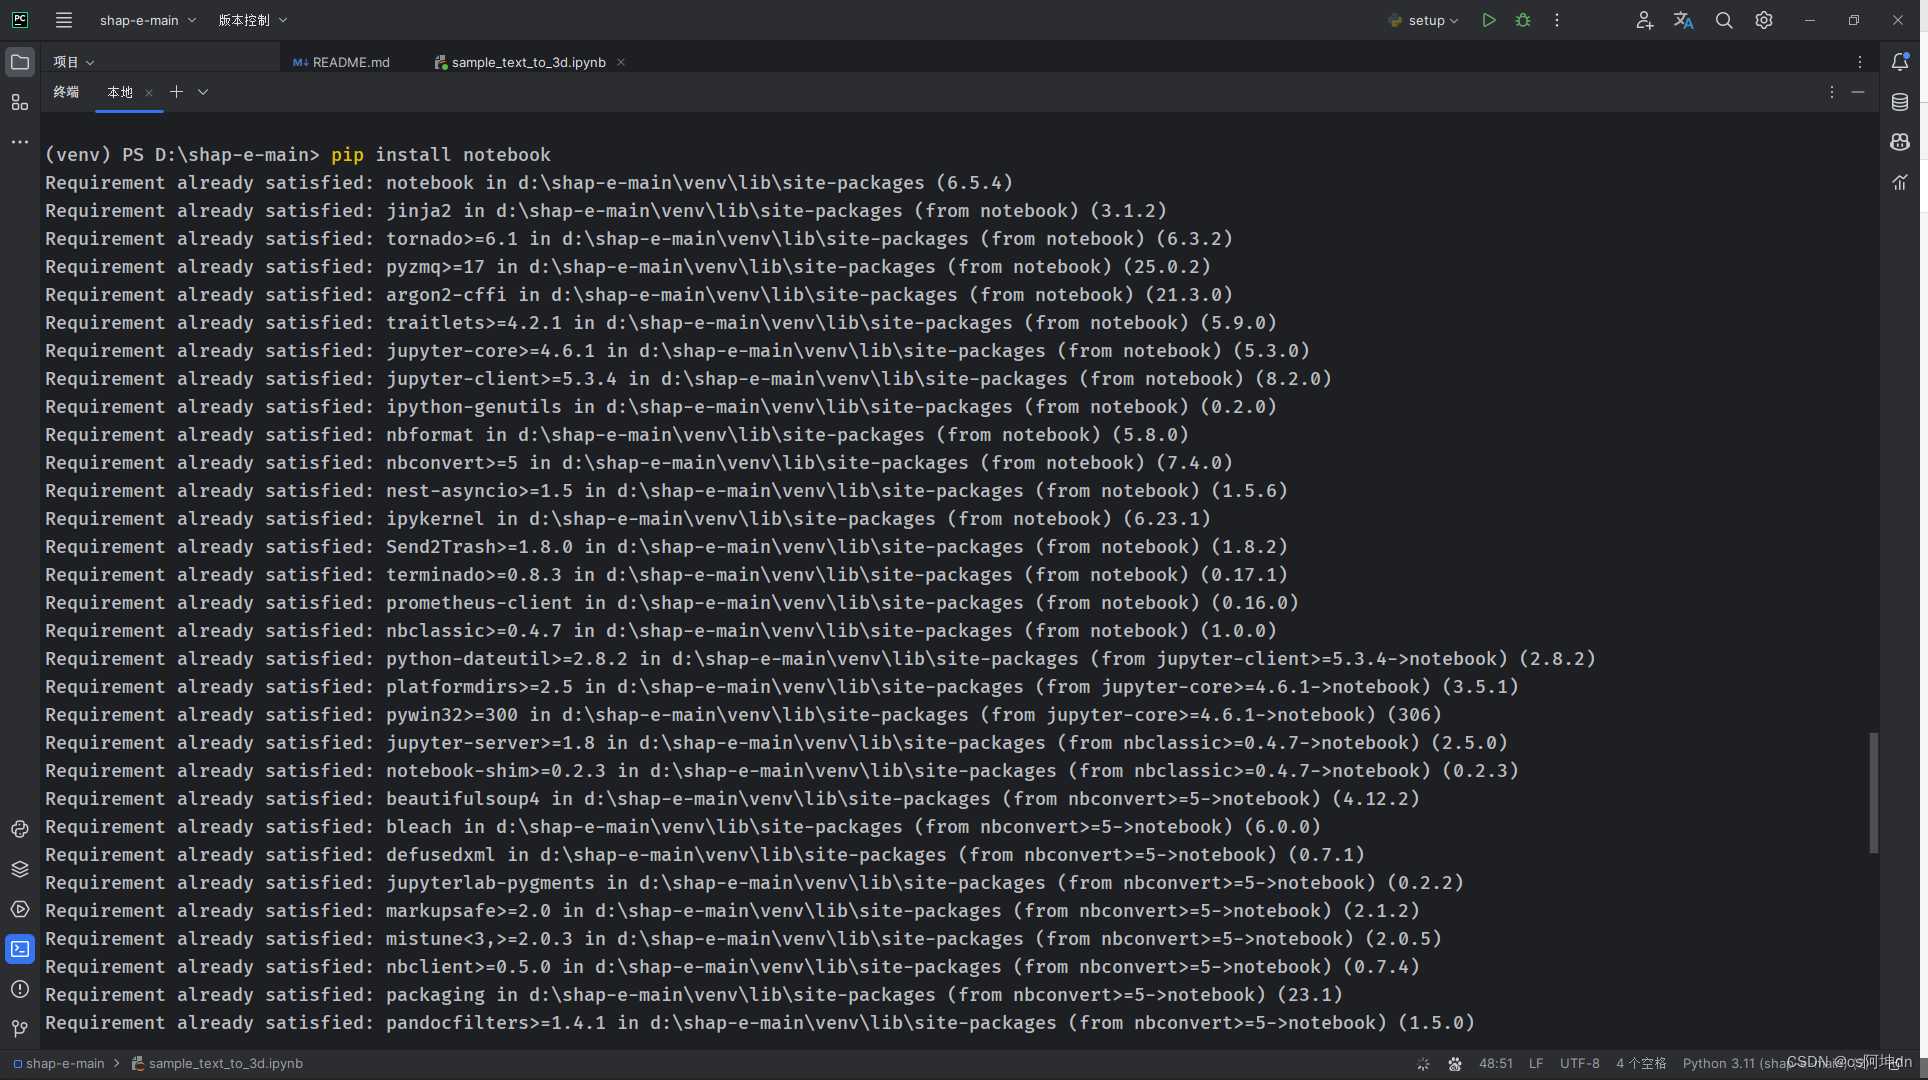Image resolution: width=1928 pixels, height=1080 pixels.
Task: Open the Notifications bell
Action: tap(1901, 62)
